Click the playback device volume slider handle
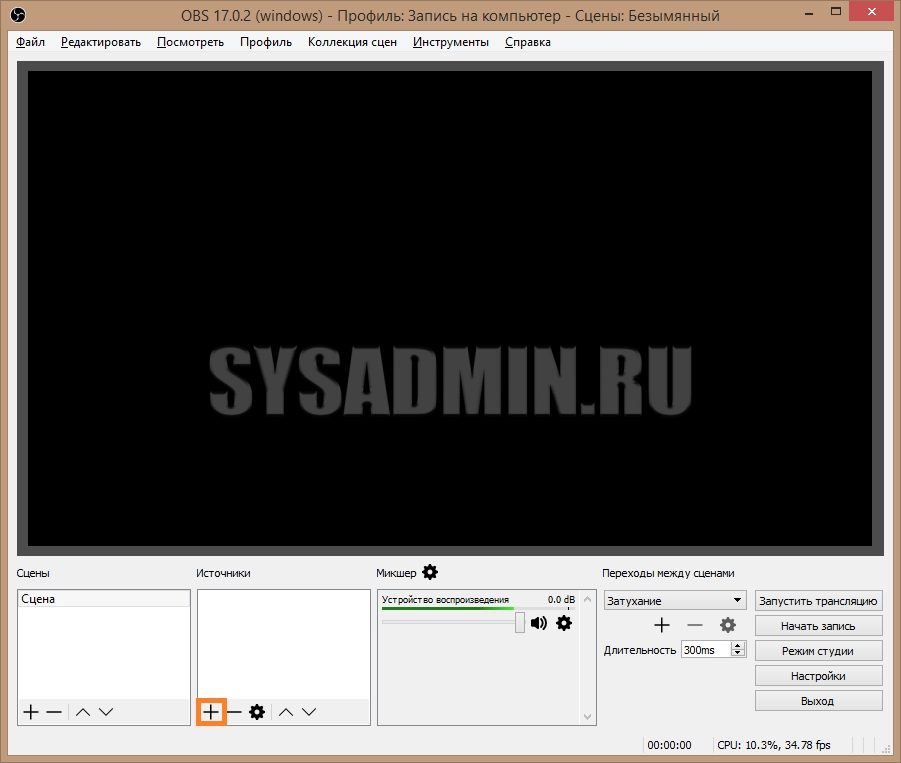Image resolution: width=901 pixels, height=763 pixels. pos(520,623)
